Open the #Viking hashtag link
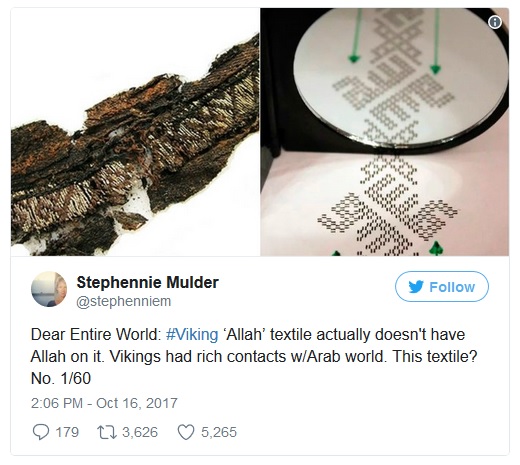This screenshot has height=465, width=520. pyautogui.click(x=192, y=334)
